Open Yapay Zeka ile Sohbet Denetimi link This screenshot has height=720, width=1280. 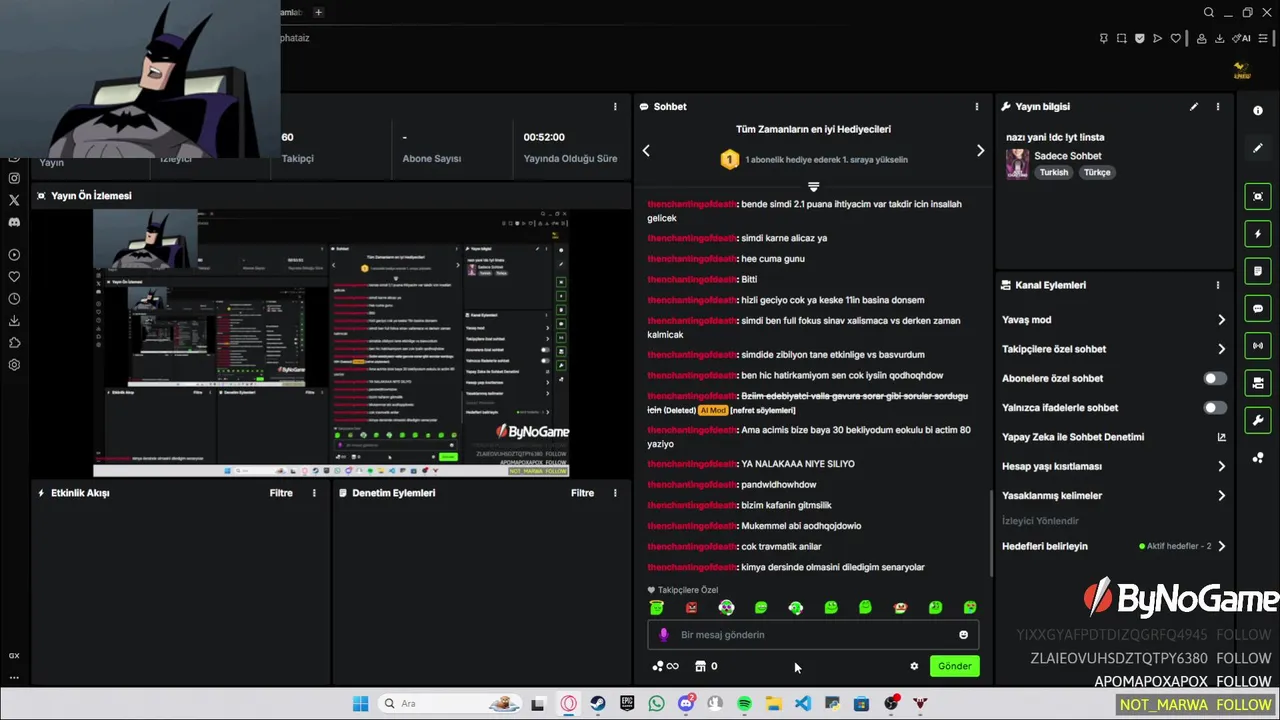coord(1221,437)
